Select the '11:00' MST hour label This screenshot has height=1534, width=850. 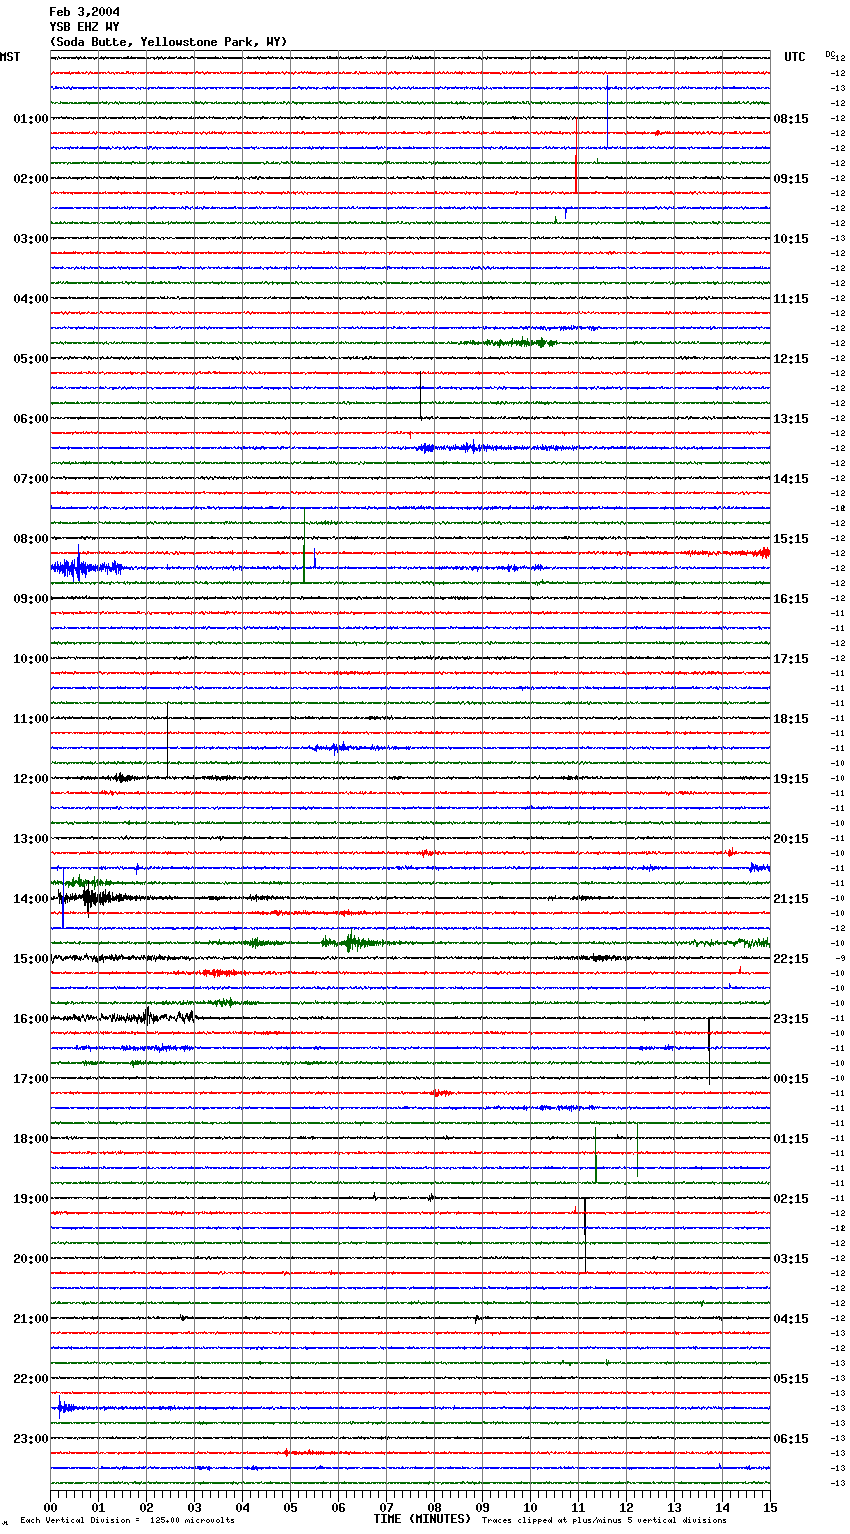(31, 719)
